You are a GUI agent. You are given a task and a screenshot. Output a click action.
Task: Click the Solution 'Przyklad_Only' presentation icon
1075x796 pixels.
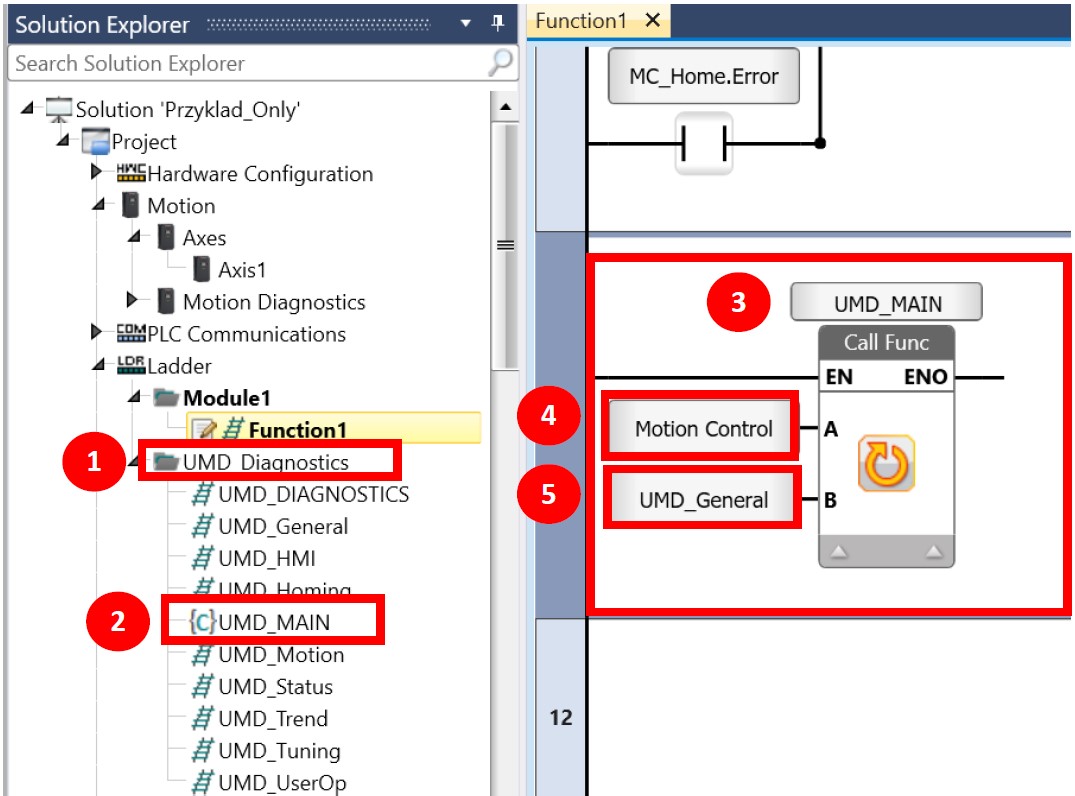tap(58, 109)
